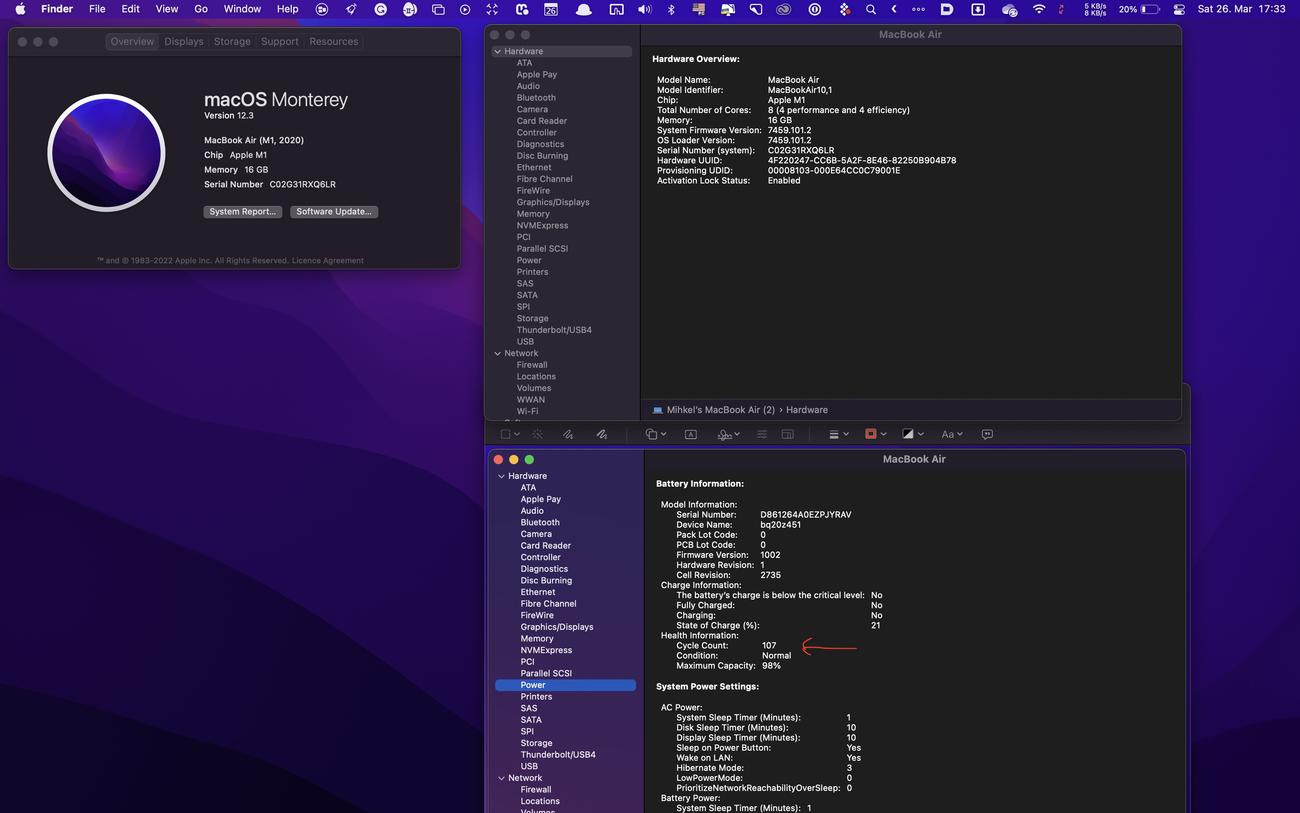The width and height of the screenshot is (1300, 813).
Task: Collapse Hardware tree in upper MacBook Air window
Action: pos(497,51)
